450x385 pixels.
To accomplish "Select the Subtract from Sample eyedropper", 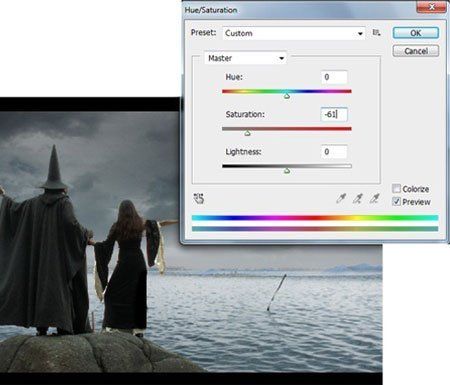I will pos(375,198).
